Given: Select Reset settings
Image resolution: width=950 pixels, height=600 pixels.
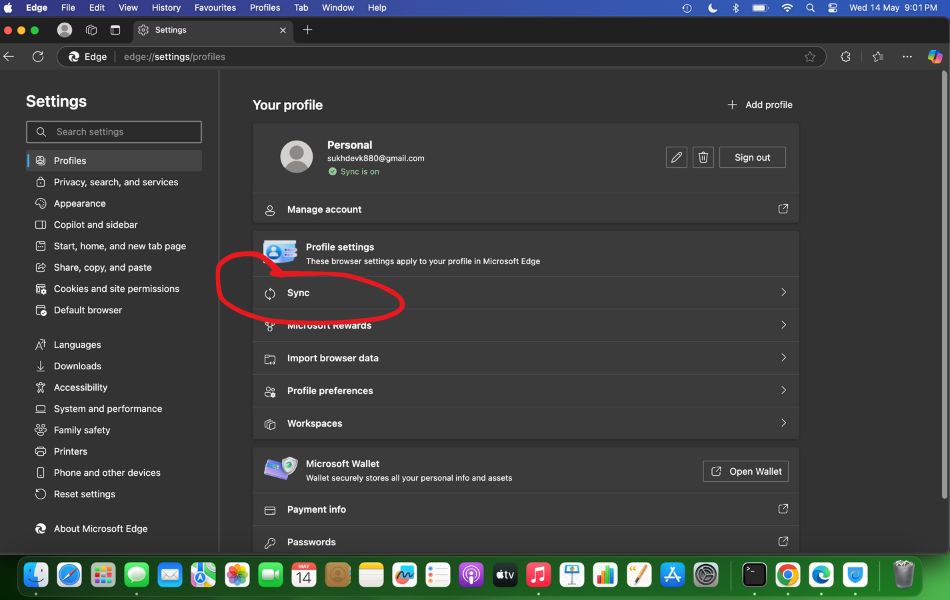Looking at the screenshot, I should [114, 494].
